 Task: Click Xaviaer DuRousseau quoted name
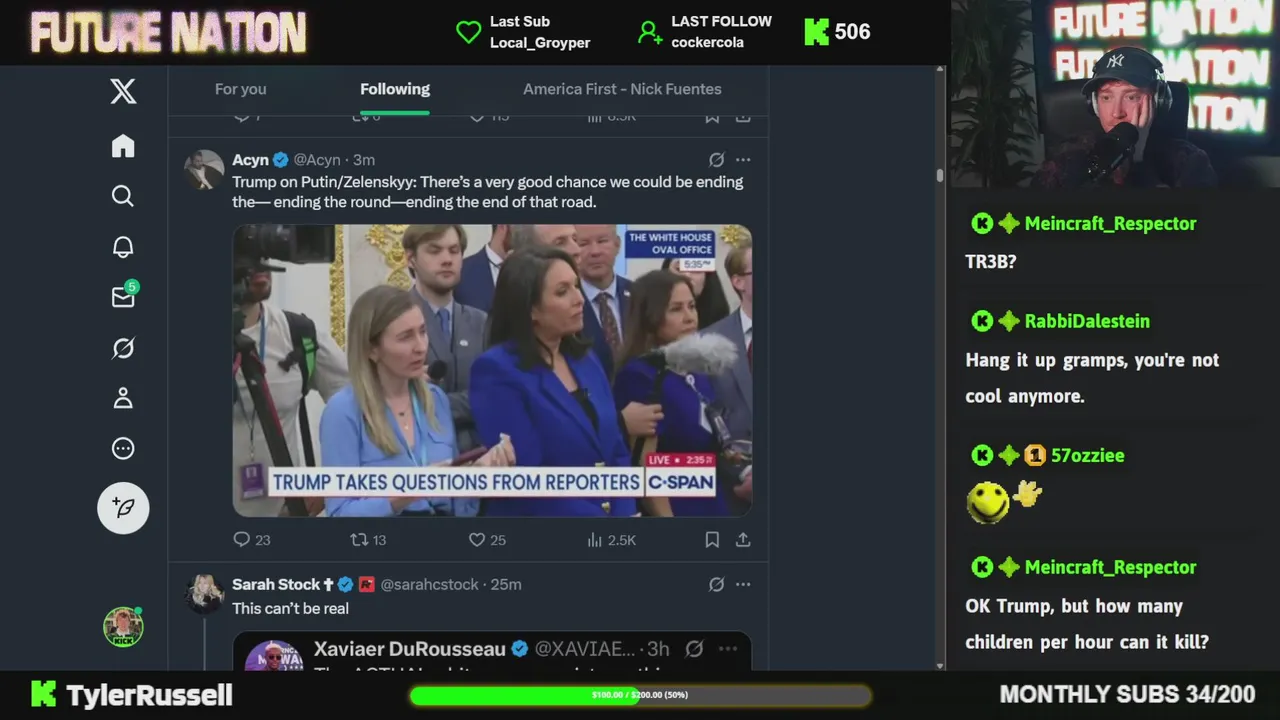[x=410, y=649]
